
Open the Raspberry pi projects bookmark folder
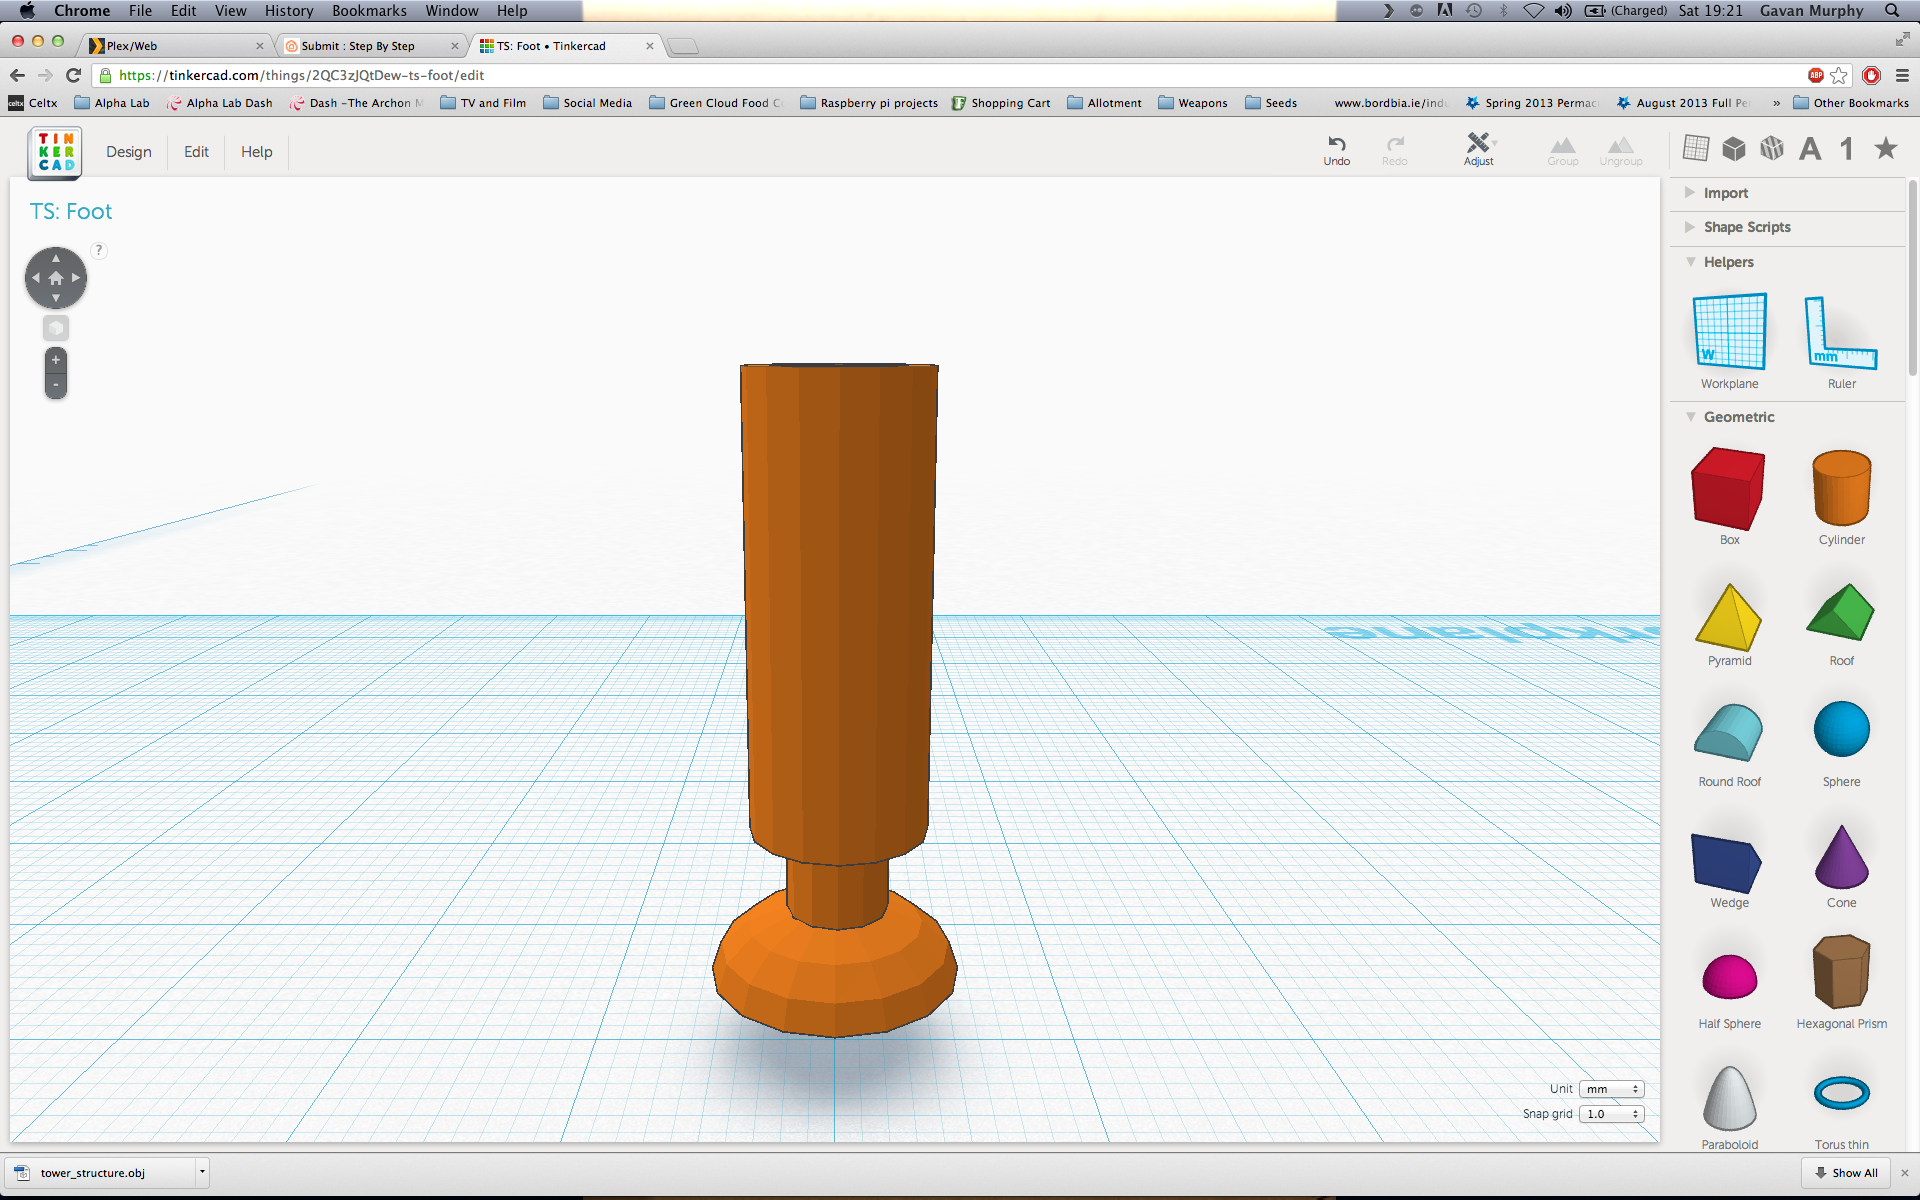[869, 103]
